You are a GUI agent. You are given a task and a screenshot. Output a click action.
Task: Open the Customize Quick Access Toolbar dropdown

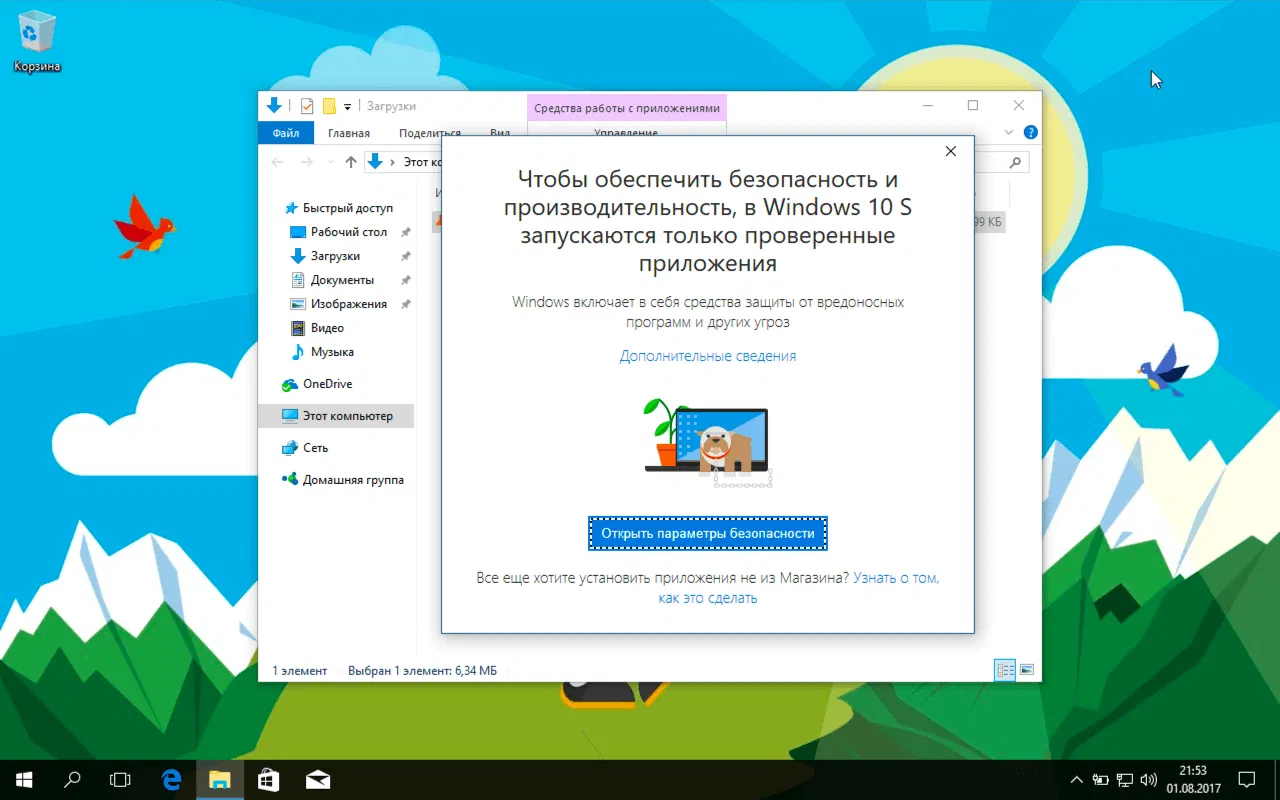pos(348,107)
